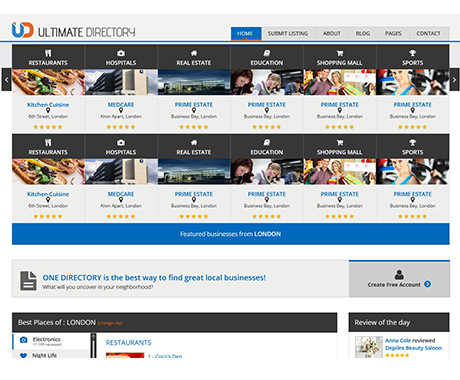The width and height of the screenshot is (460, 380).
Task: Open the About page from the navigation
Action: pyautogui.click(x=332, y=34)
